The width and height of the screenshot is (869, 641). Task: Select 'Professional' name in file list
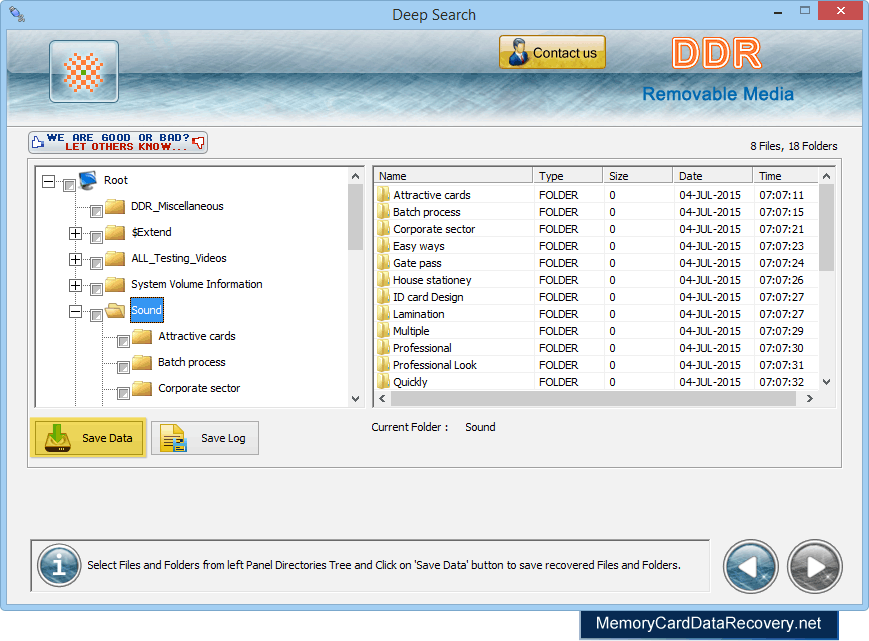pos(422,348)
